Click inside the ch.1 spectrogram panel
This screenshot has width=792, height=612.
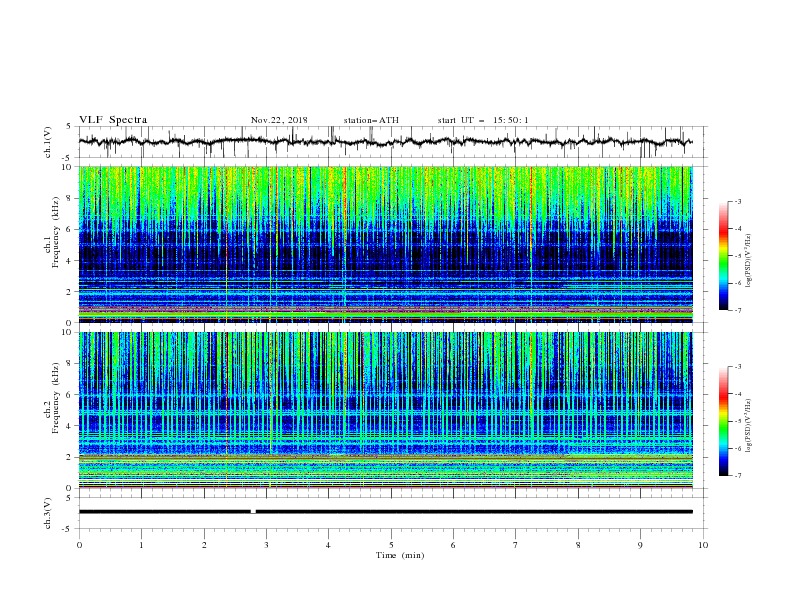point(385,244)
